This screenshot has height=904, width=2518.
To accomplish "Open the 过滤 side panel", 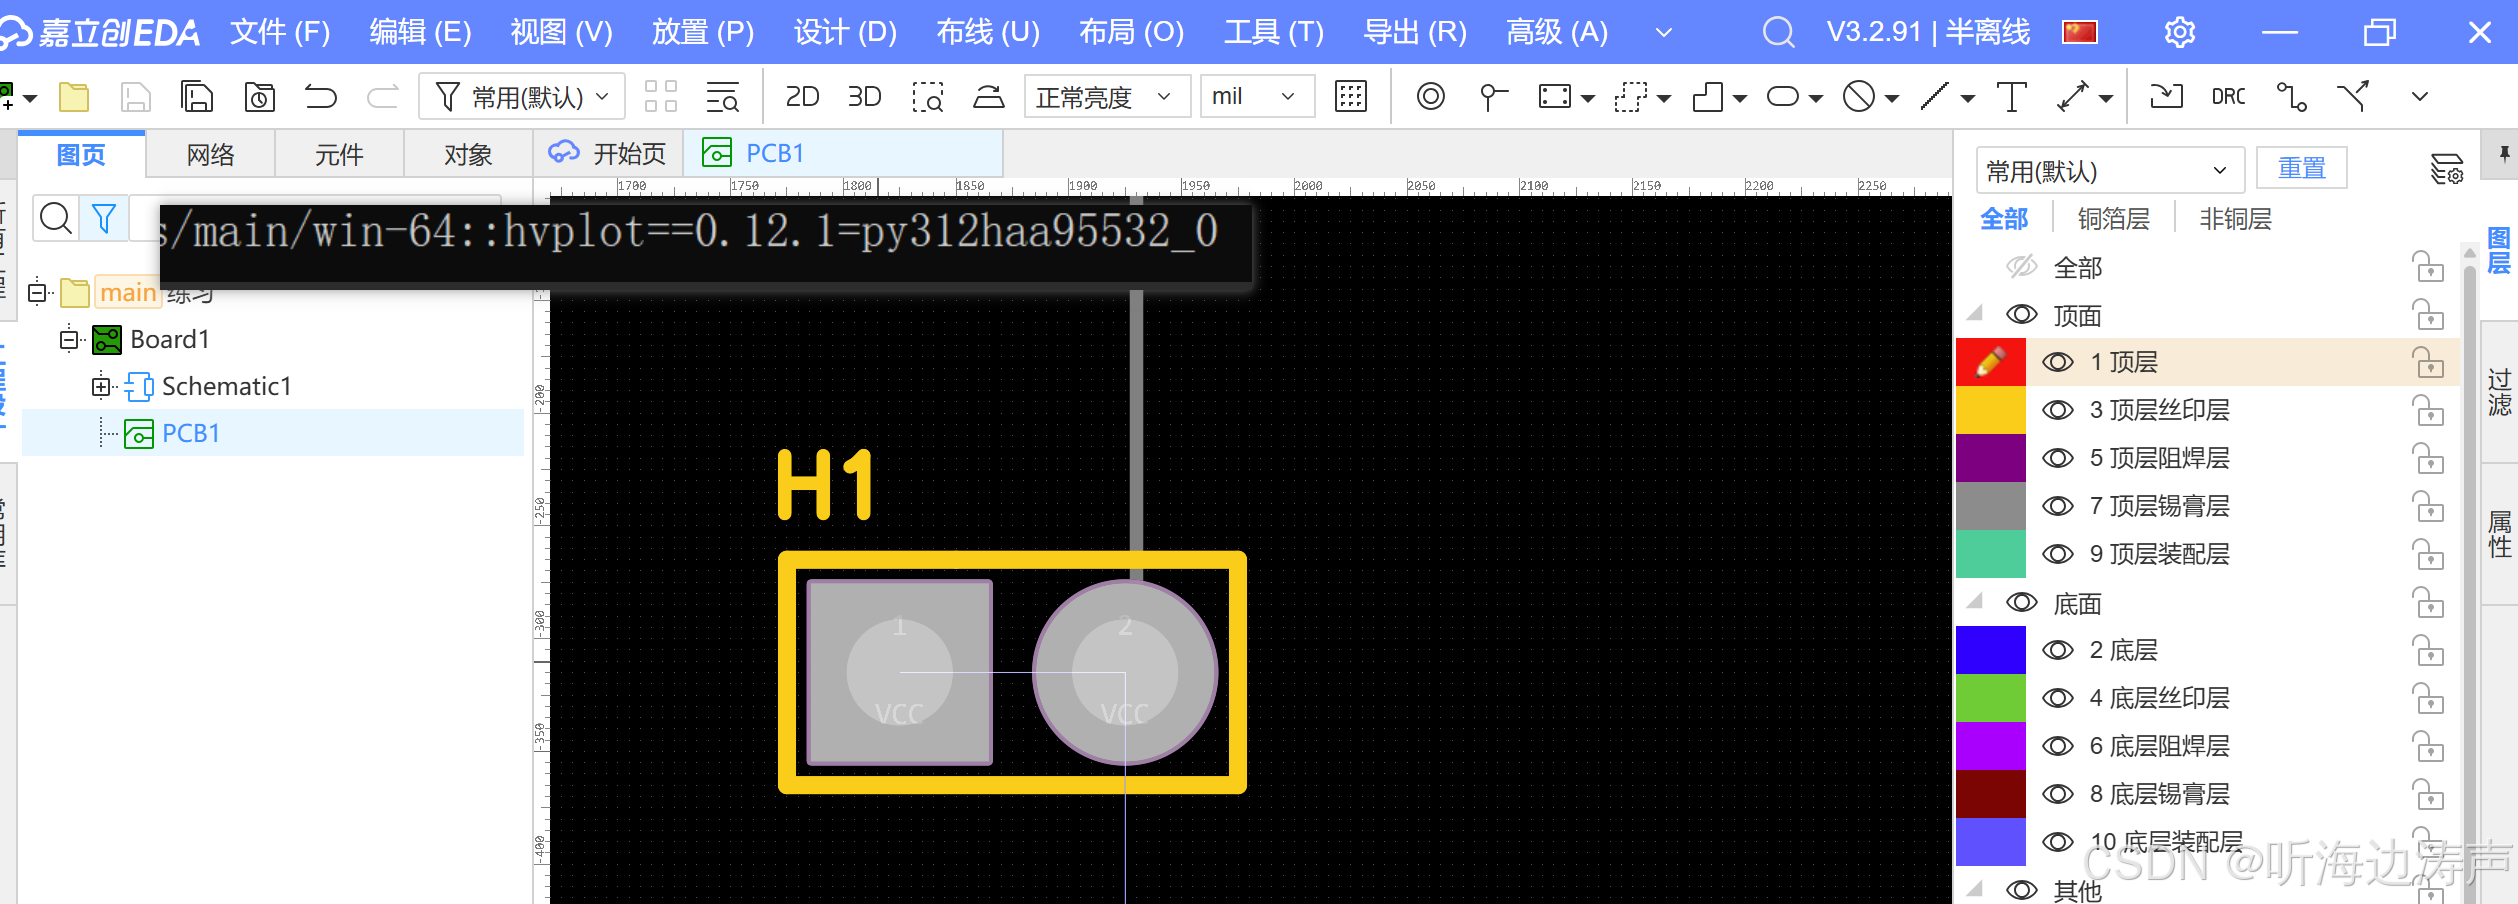I will pos(2499,392).
